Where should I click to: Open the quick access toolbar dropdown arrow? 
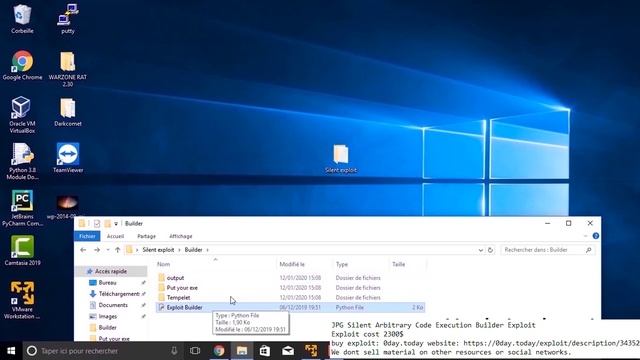[x=116, y=224]
